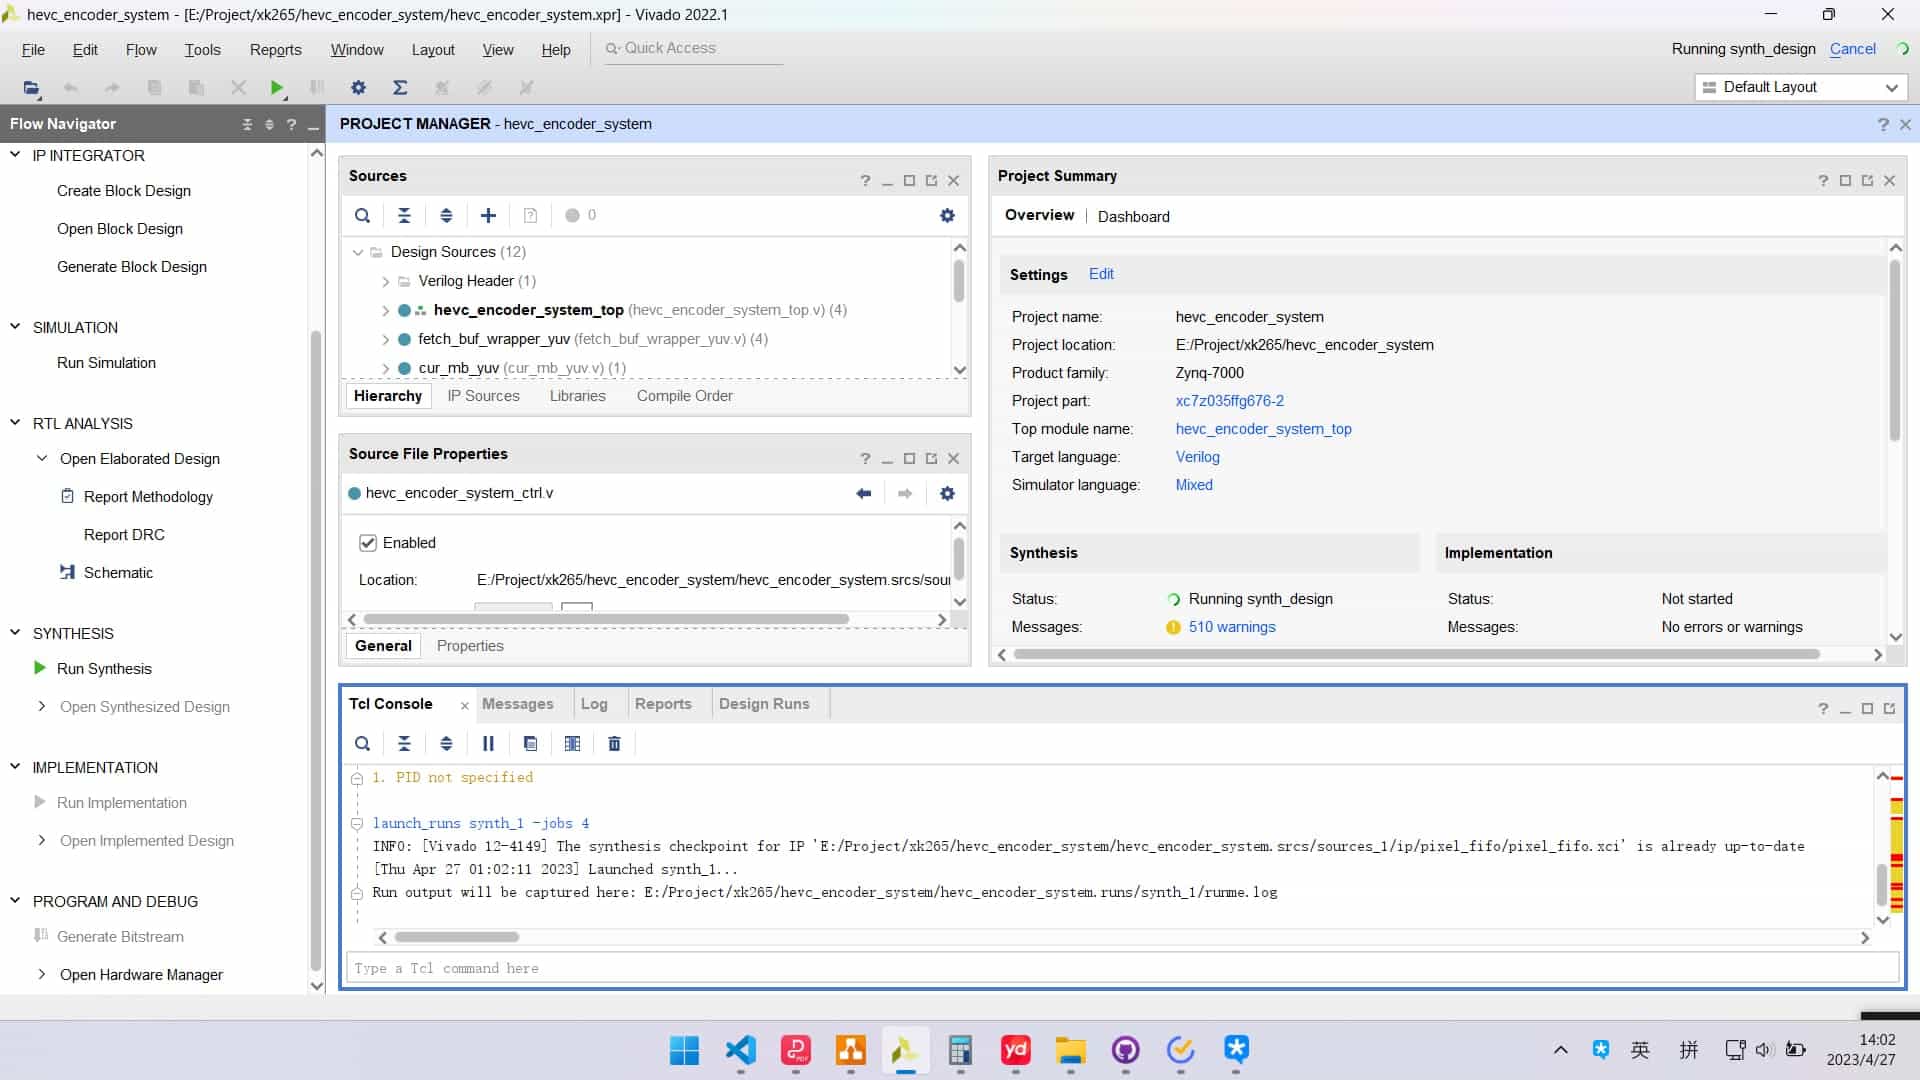Switch to Design Runs tab
The width and height of the screenshot is (1920, 1080).
point(764,704)
